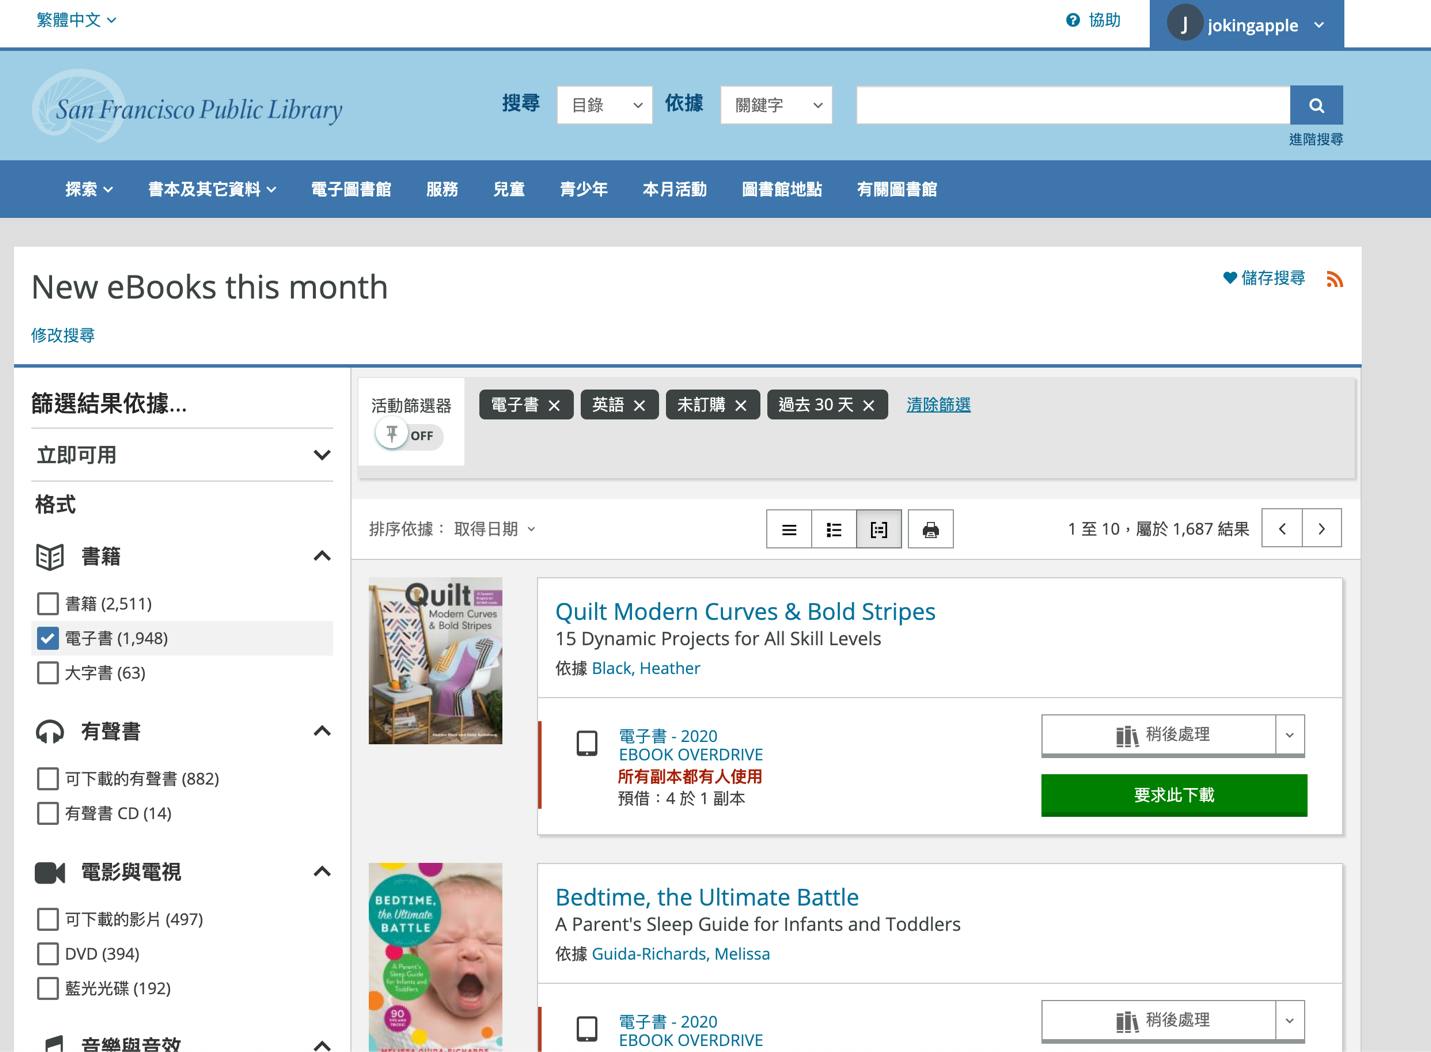Collapse the 電影與電視 format section
Viewport: 1431px width, 1052px height.
pyautogui.click(x=322, y=872)
